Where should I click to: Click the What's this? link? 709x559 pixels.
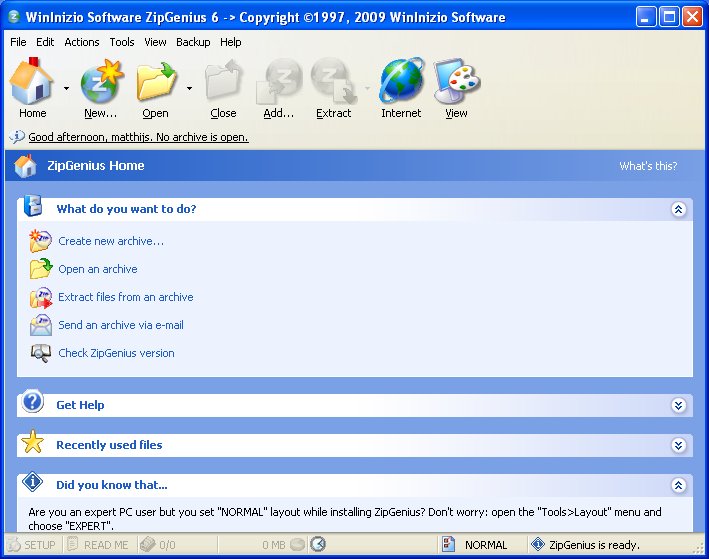click(648, 166)
